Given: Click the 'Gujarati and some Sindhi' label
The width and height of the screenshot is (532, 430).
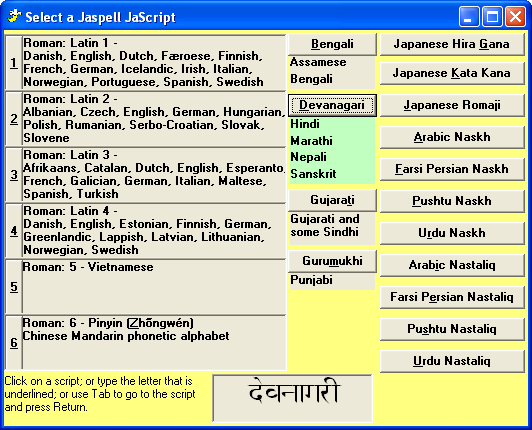Looking at the screenshot, I should click(325, 226).
